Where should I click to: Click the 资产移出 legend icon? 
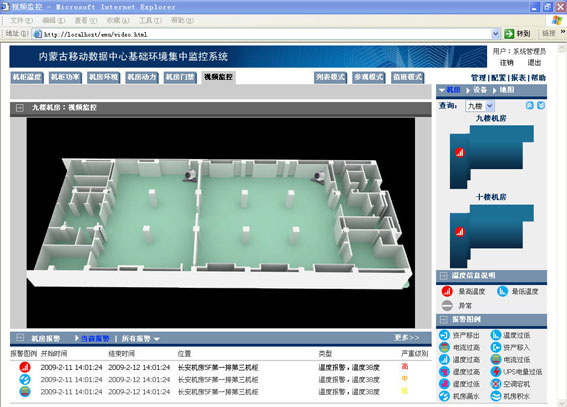tap(444, 335)
